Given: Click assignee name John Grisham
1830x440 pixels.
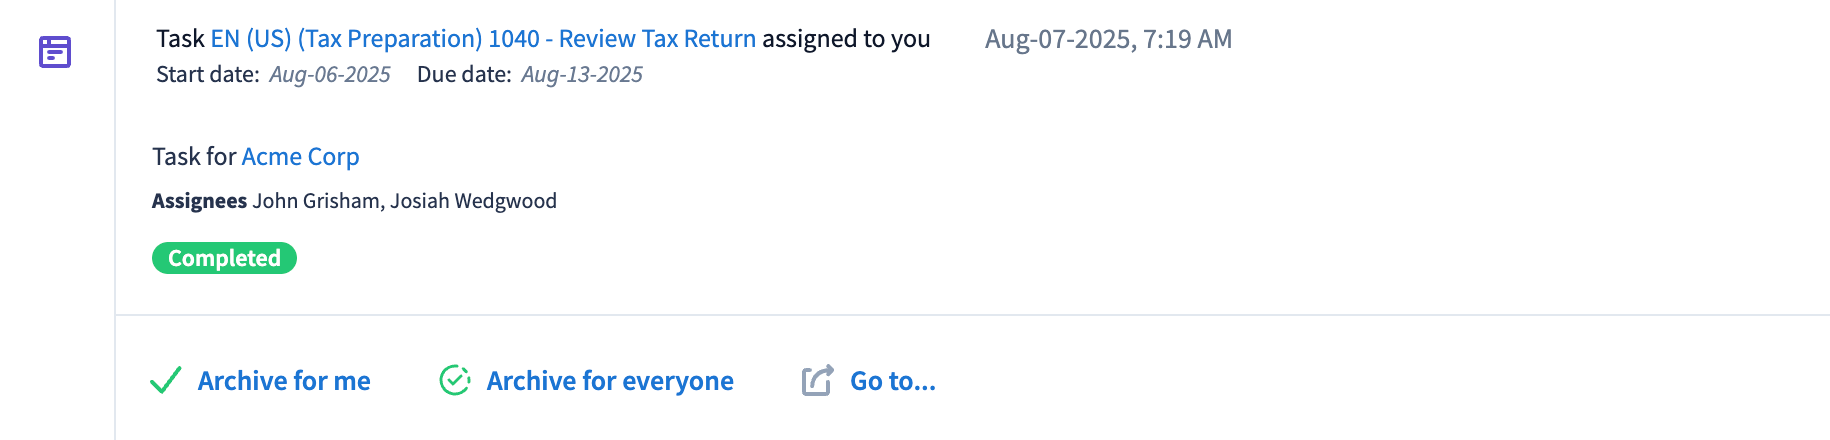Looking at the screenshot, I should [315, 201].
